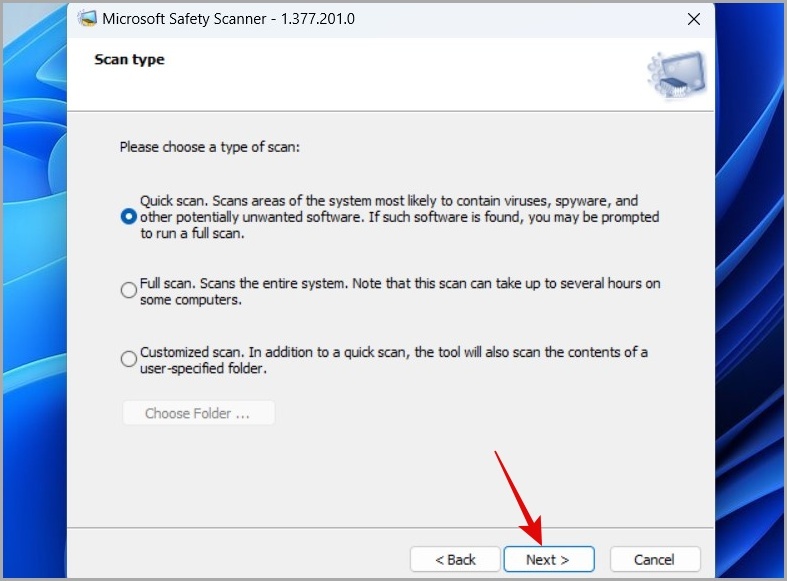Select the Full scan radio button
787x581 pixels.
click(x=128, y=290)
